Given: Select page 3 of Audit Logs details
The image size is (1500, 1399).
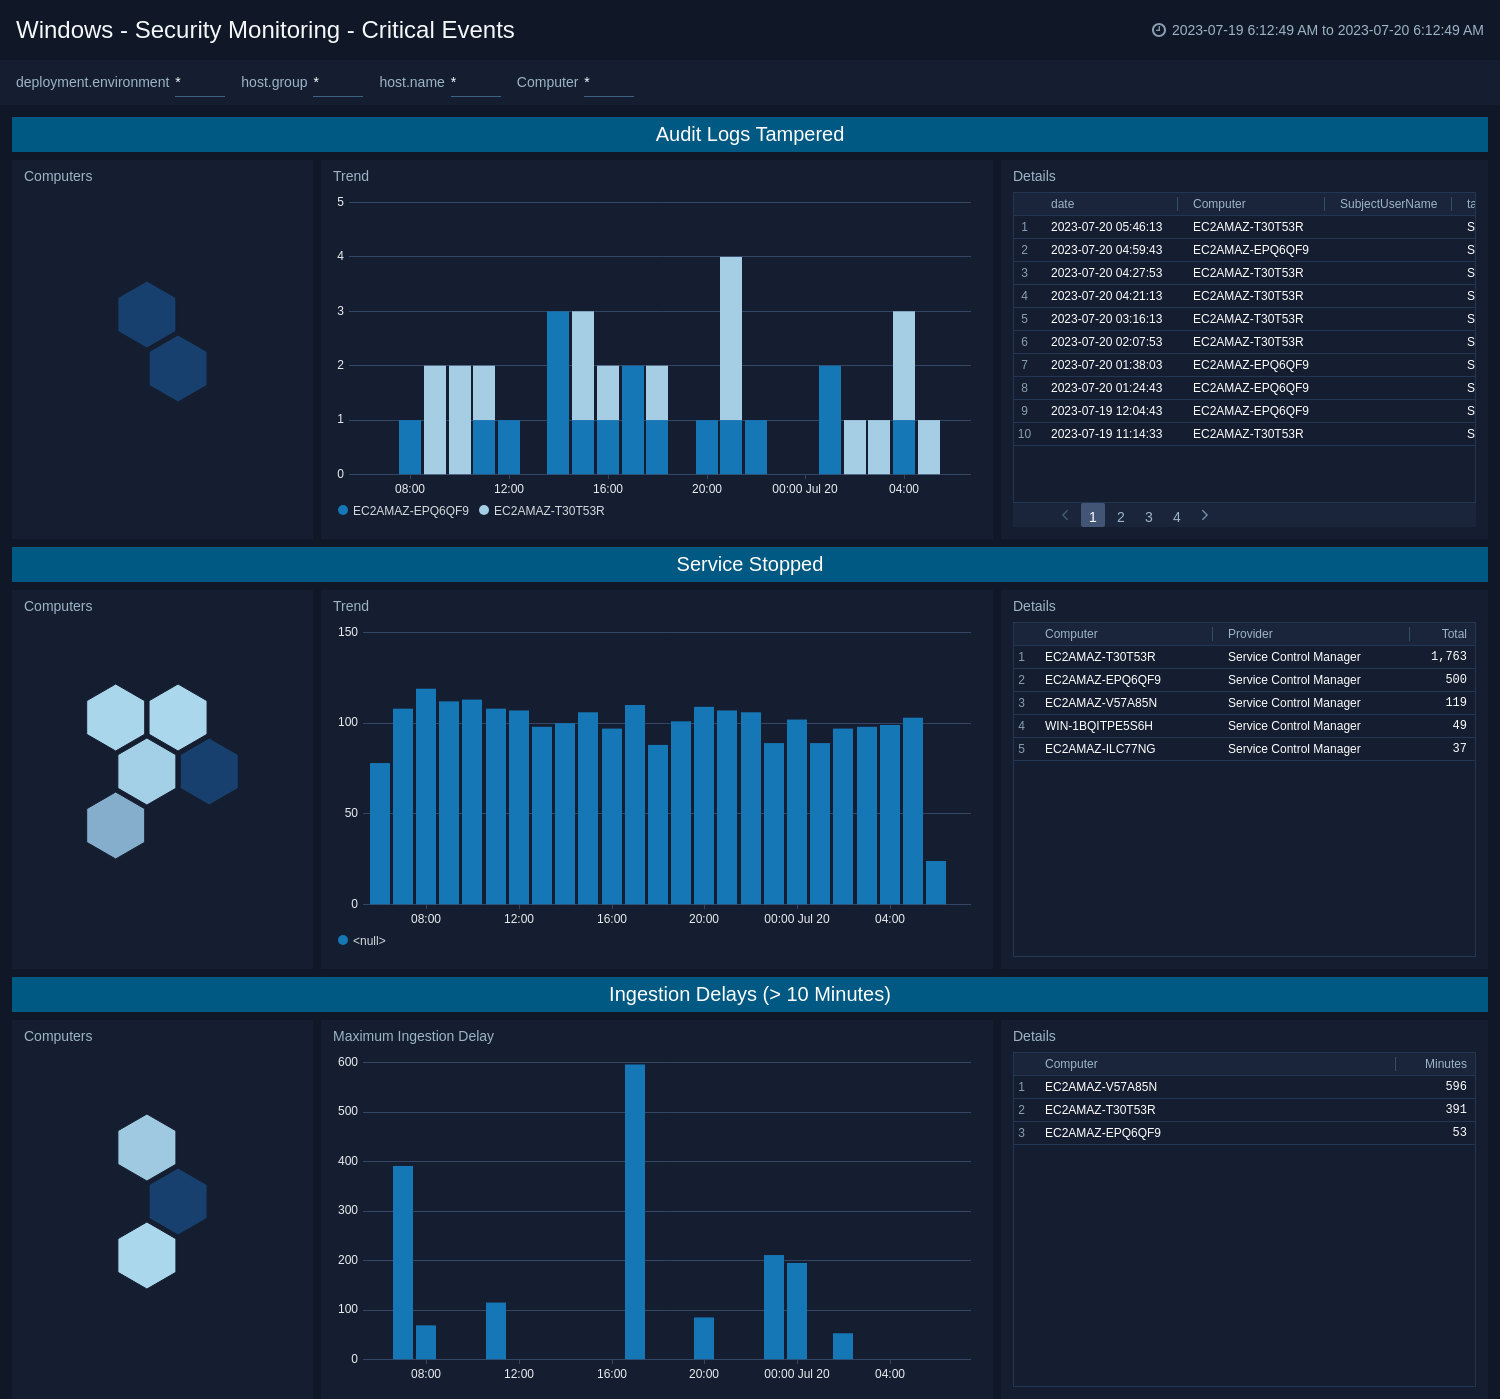Looking at the screenshot, I should [1149, 516].
